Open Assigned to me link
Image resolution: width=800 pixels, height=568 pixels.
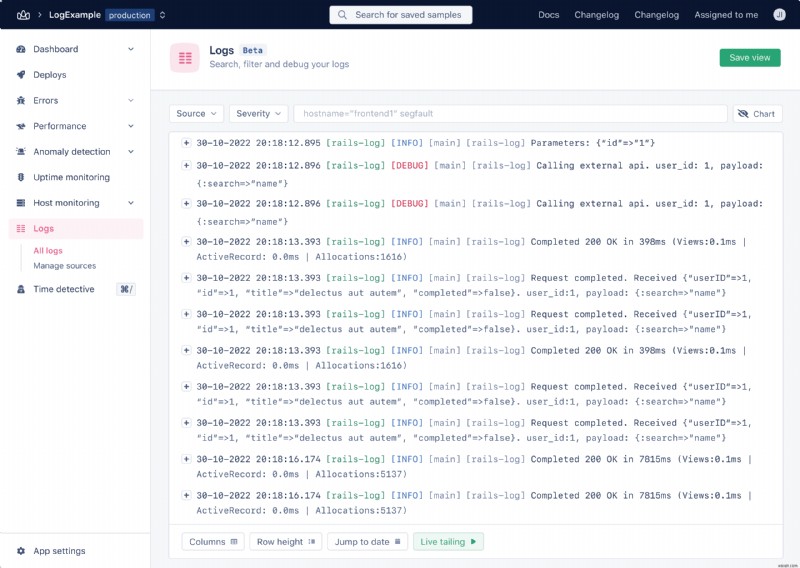(726, 15)
